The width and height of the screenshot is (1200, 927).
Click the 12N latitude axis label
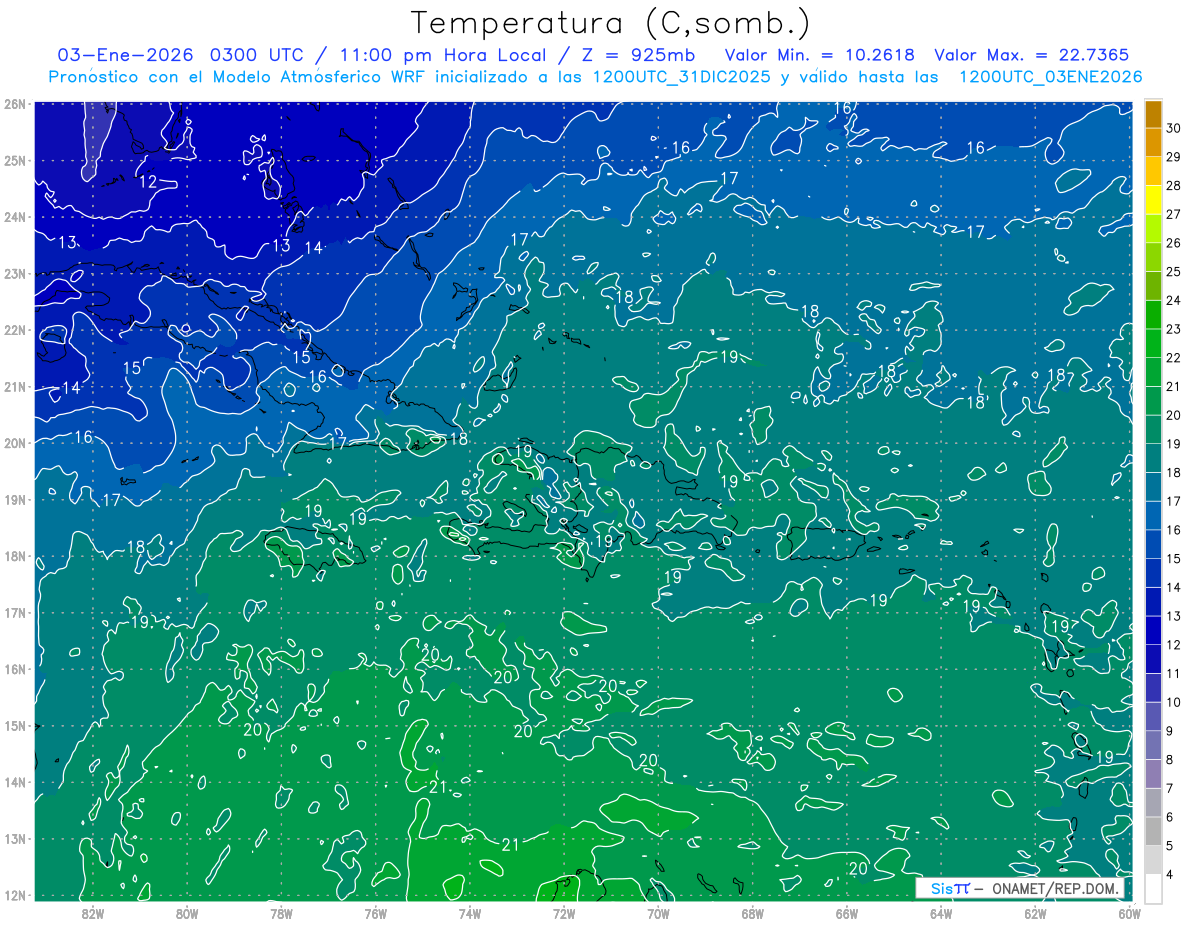click(x=15, y=895)
